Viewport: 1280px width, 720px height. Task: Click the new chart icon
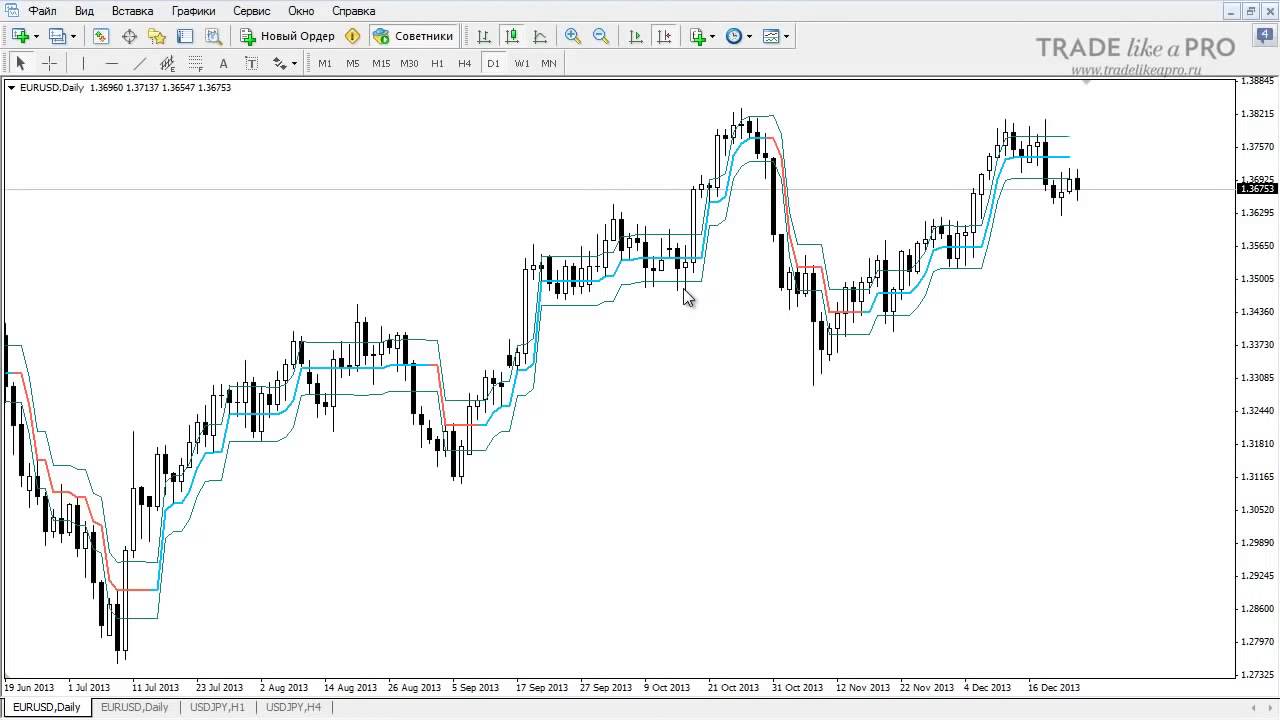20,36
